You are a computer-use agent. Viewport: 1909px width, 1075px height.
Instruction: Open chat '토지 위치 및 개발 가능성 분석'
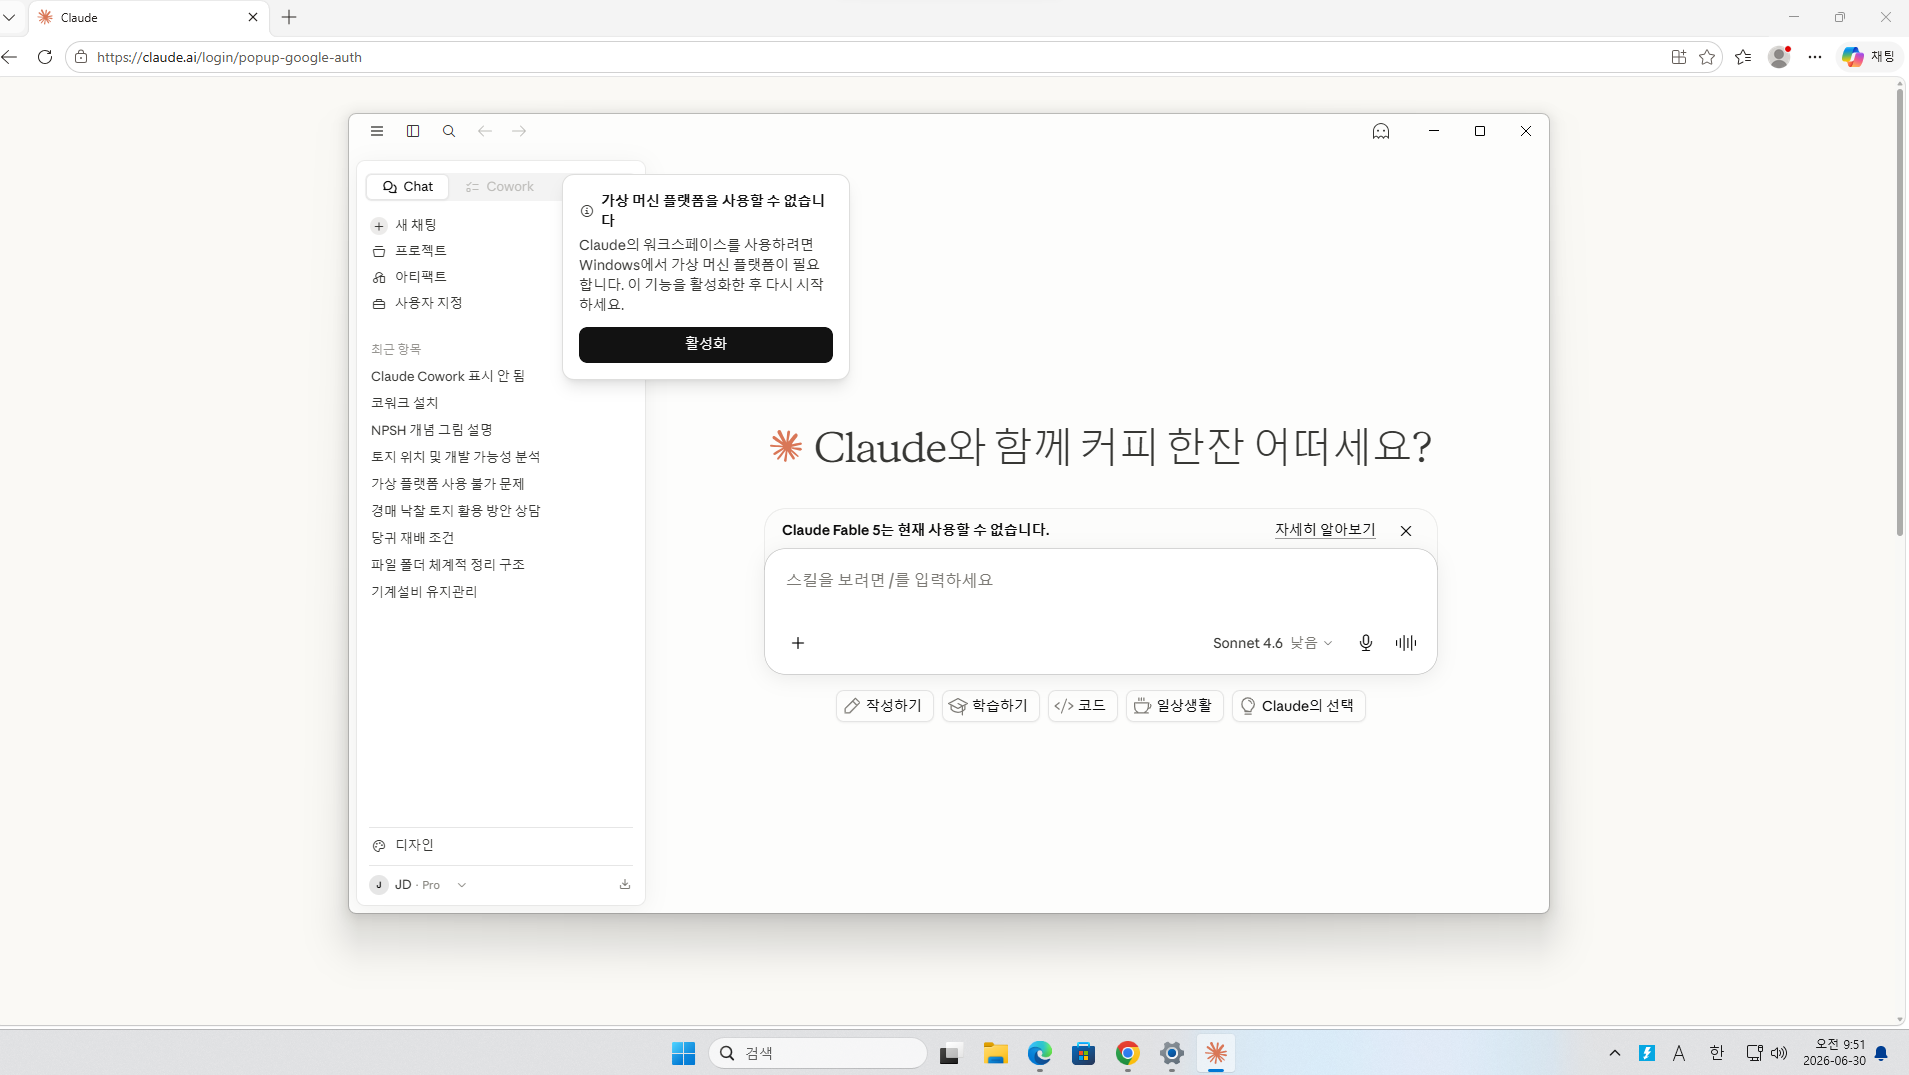pos(456,458)
